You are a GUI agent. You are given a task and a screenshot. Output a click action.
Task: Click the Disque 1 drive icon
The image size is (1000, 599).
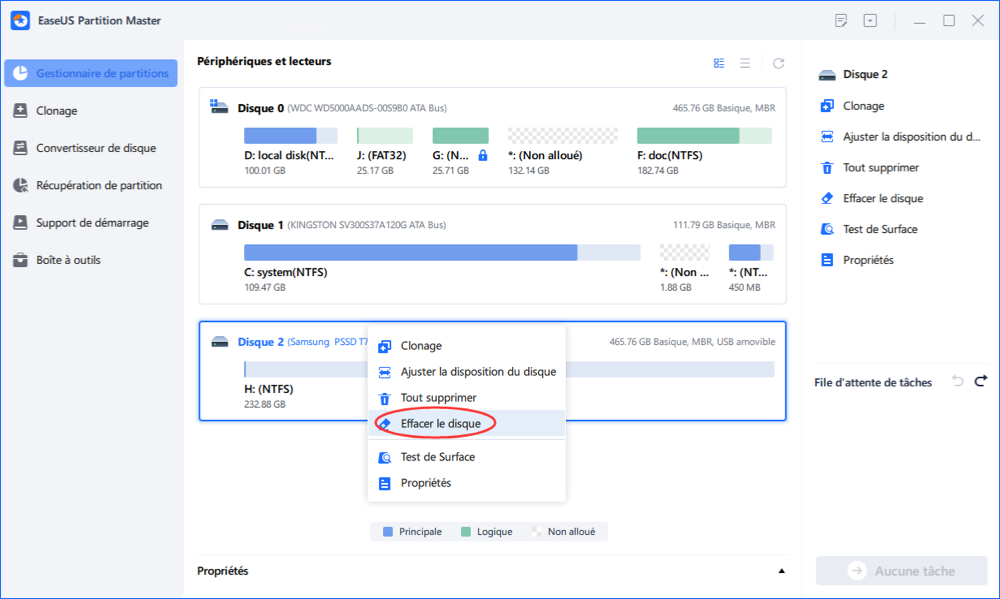220,225
